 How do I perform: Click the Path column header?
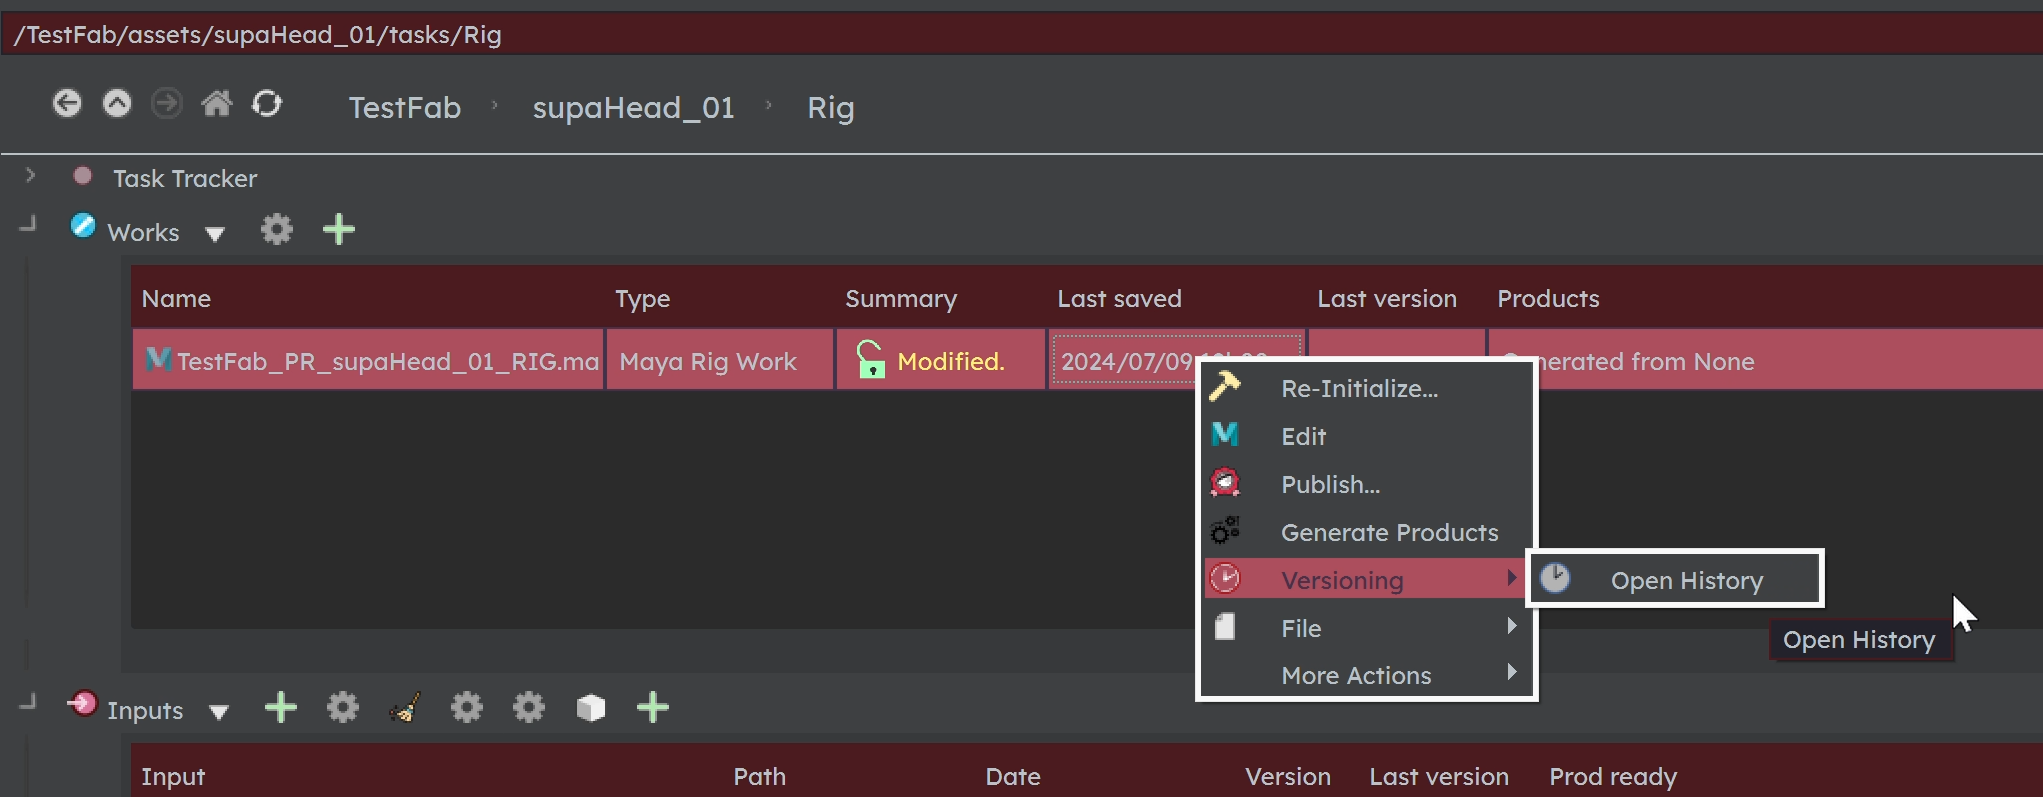[760, 777]
